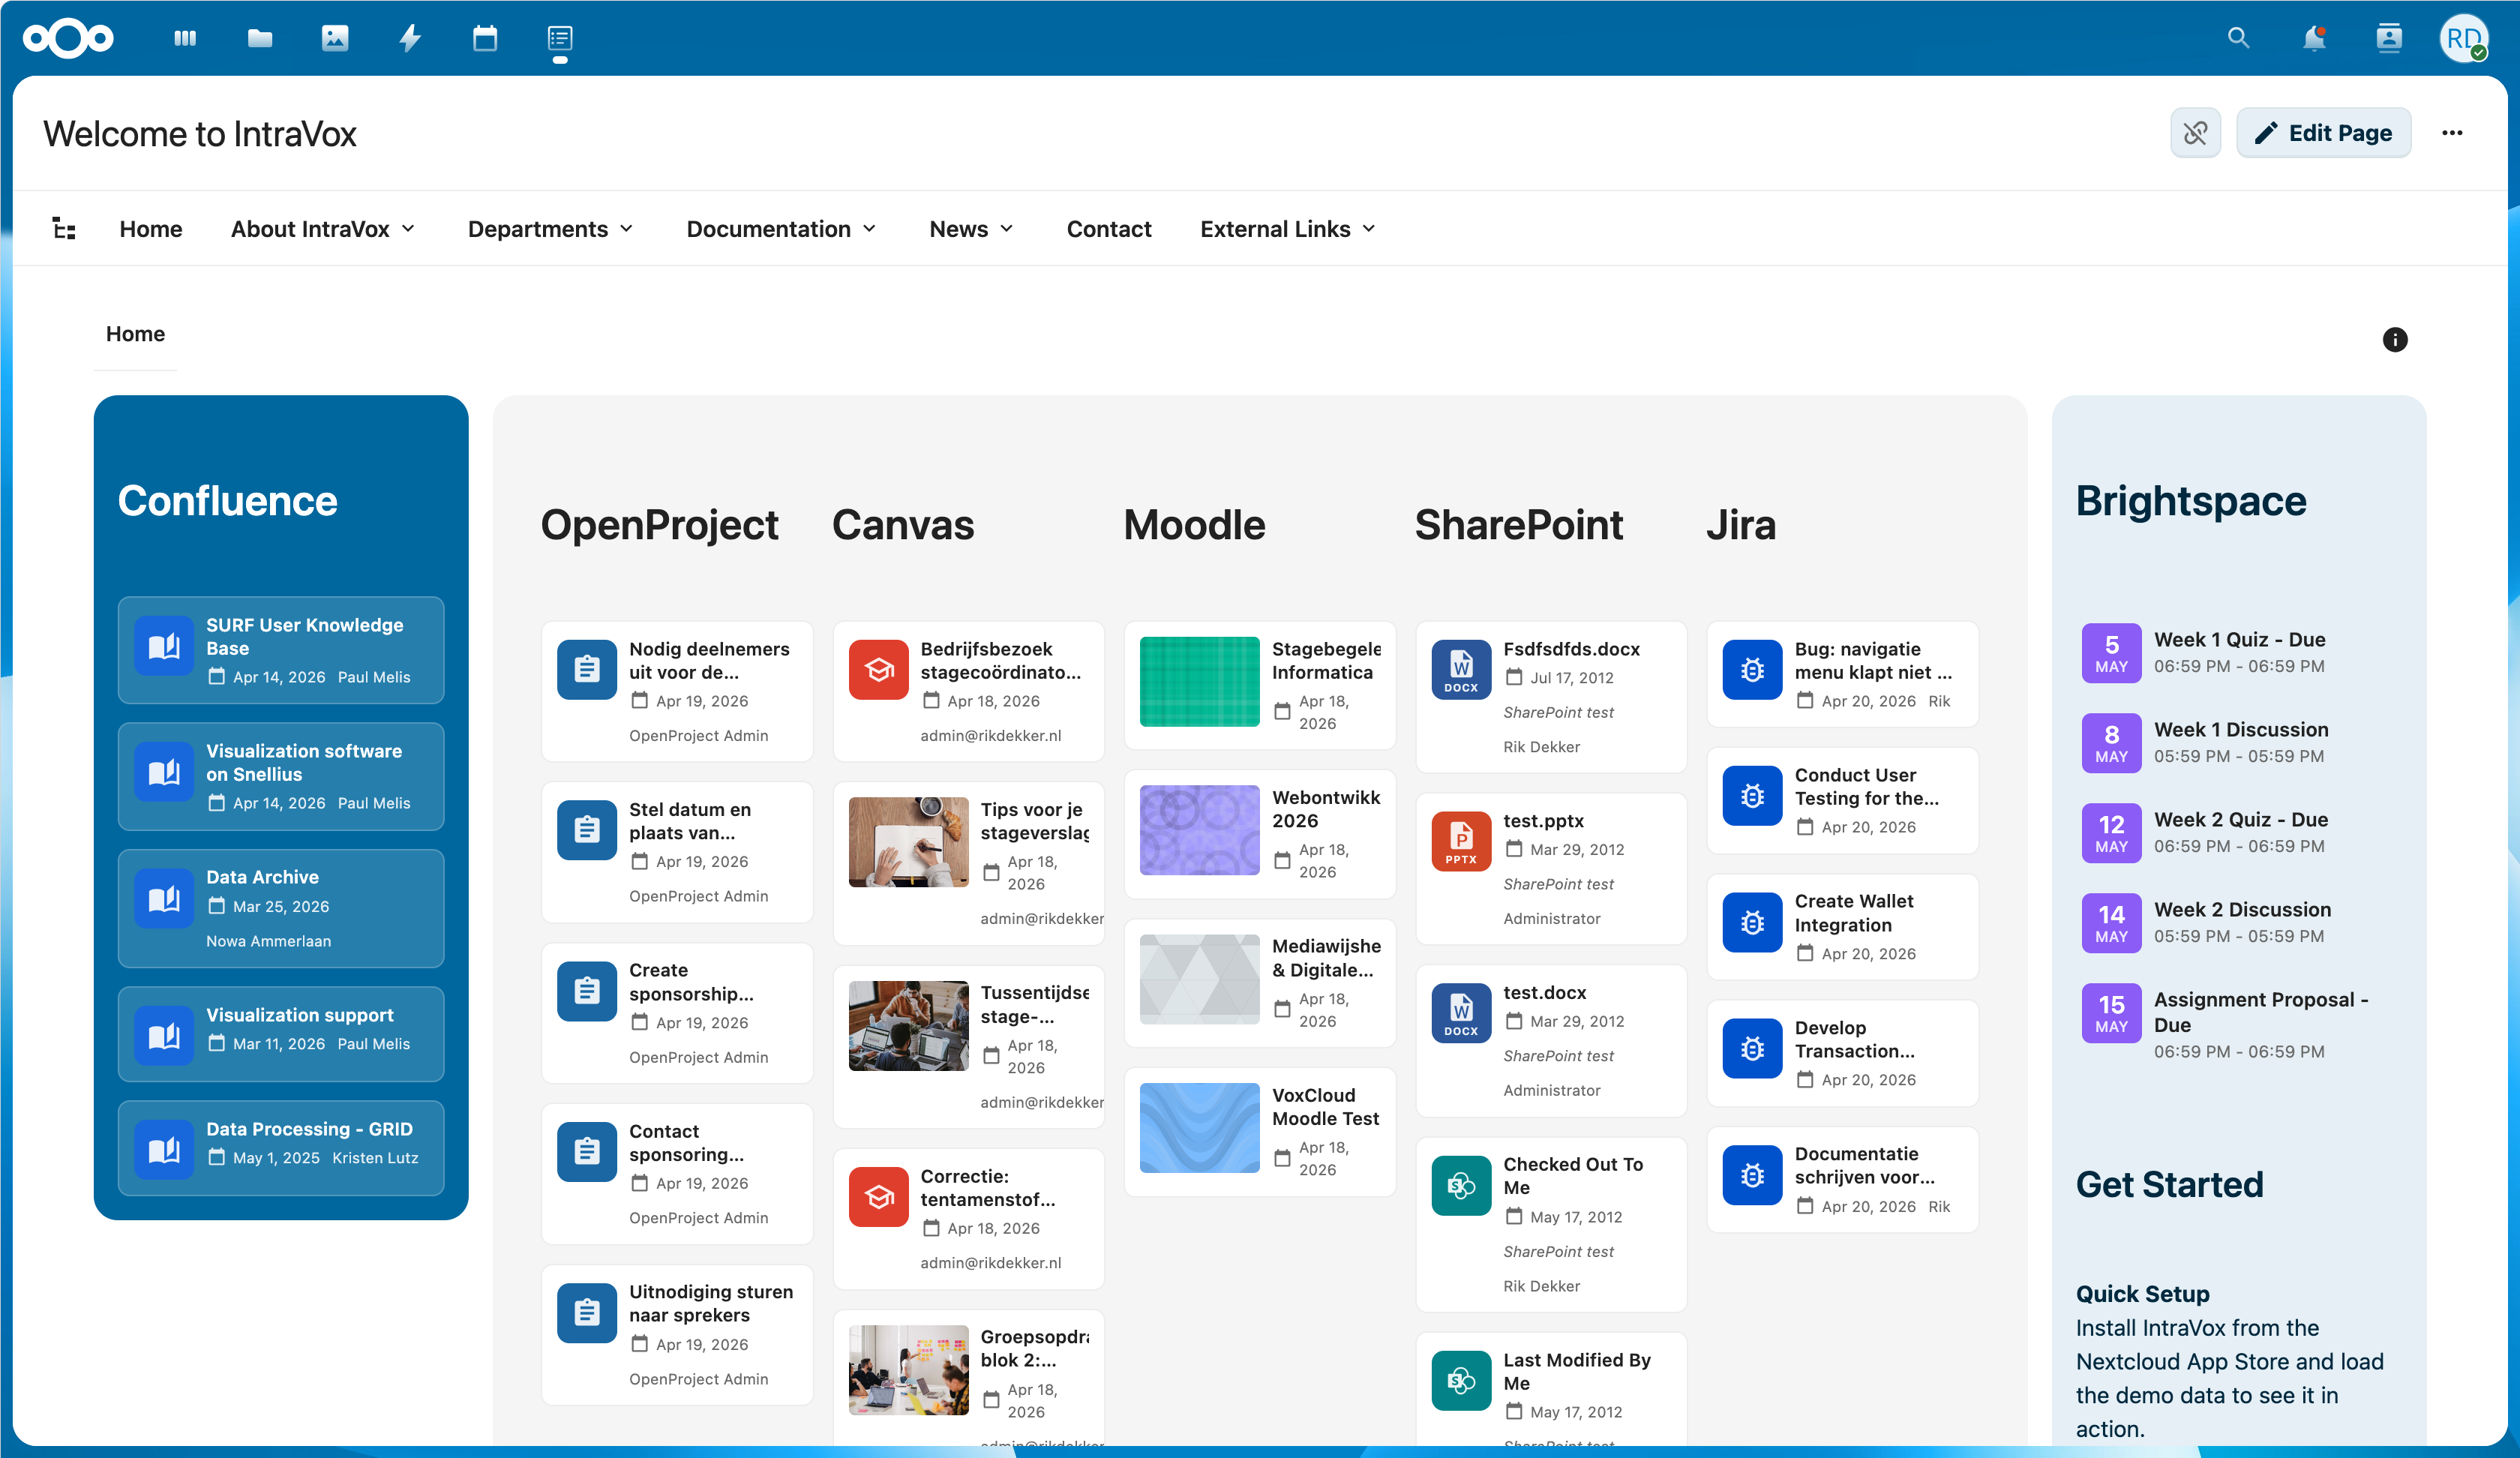Screen dimensions: 2520x1458
Task: Click the VoxCloud Moodle Test thumbnail
Action: 1200,1128
